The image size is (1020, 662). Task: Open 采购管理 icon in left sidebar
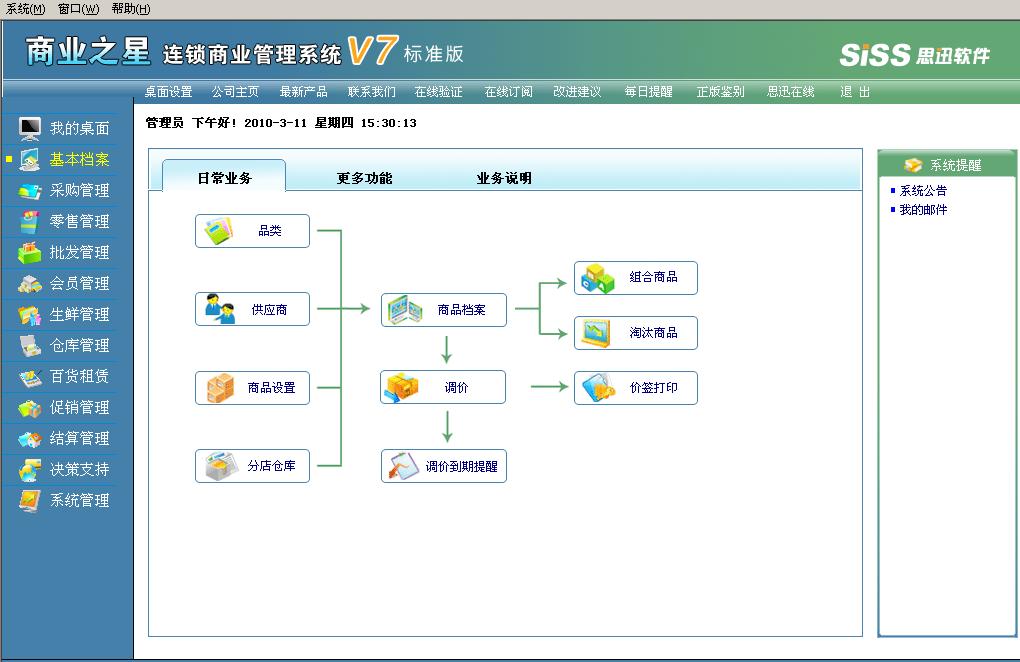pyautogui.click(x=30, y=190)
